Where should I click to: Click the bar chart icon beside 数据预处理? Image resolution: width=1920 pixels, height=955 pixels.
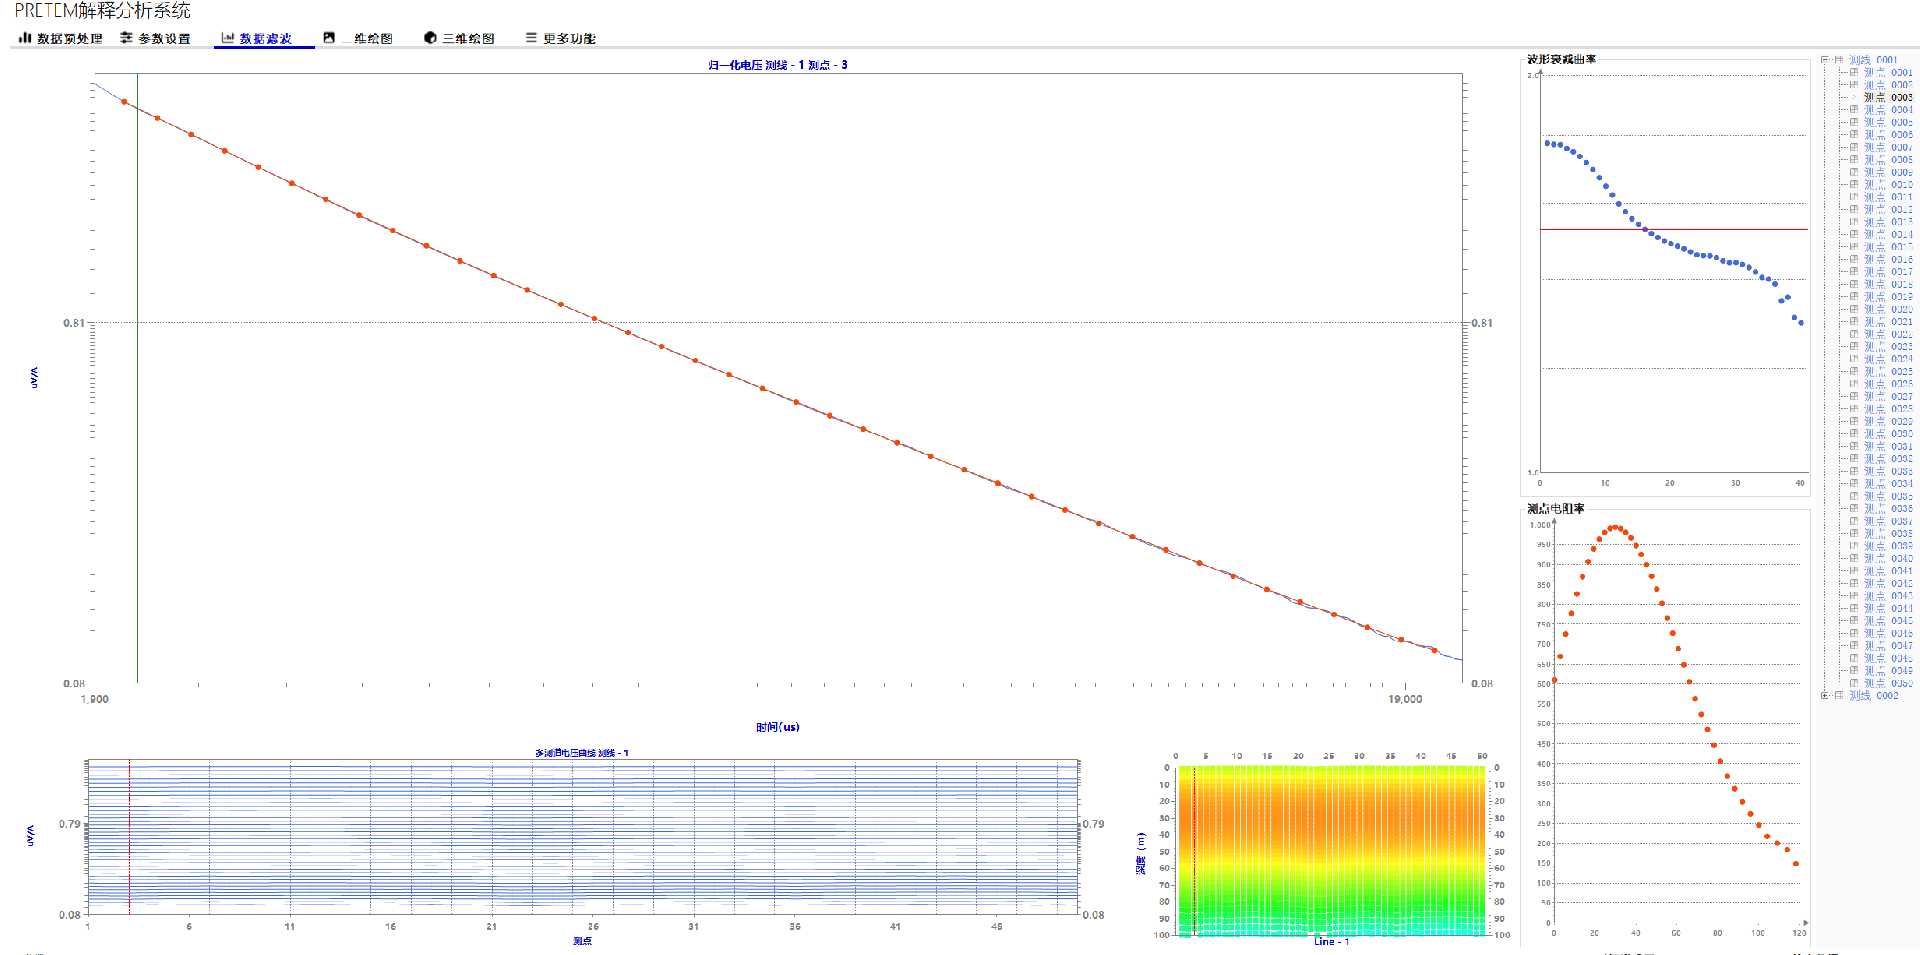click(x=25, y=38)
